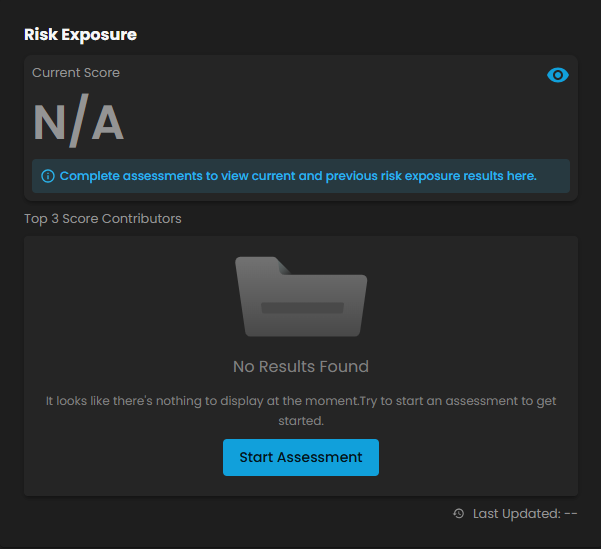Click the No Results Found heading
Viewport: 601px width, 549px height.
[x=301, y=367]
